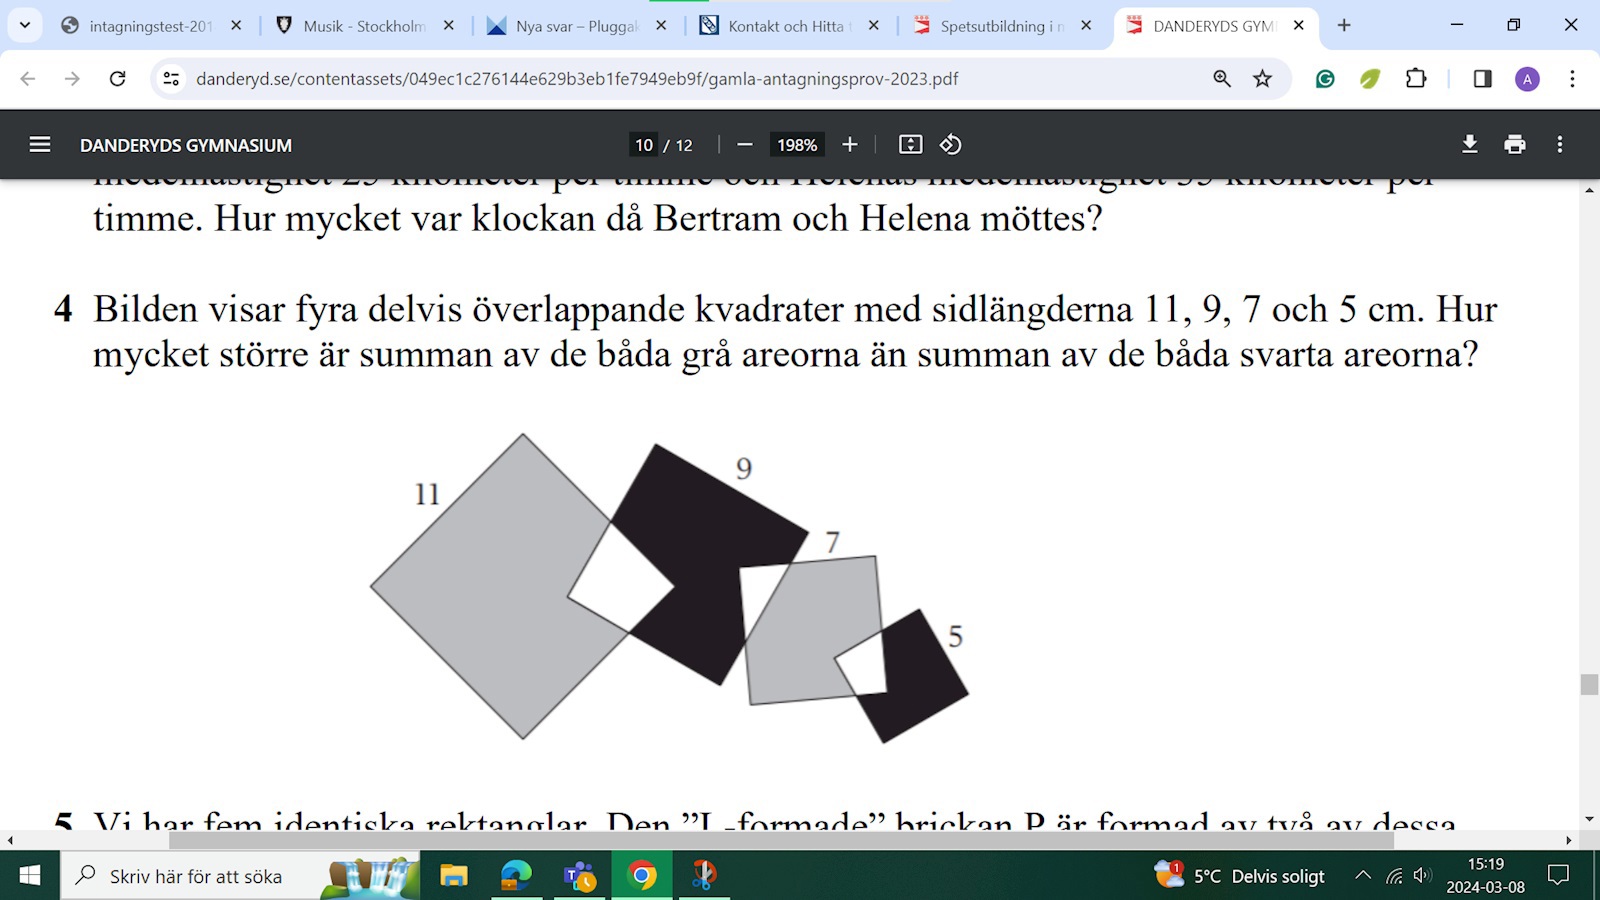Screen dimensions: 1600x900
Task: Click the fit to page icon
Action: [x=910, y=145]
